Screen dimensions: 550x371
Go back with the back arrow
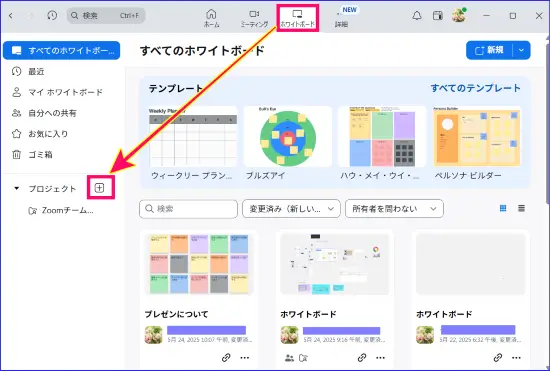coord(11,16)
